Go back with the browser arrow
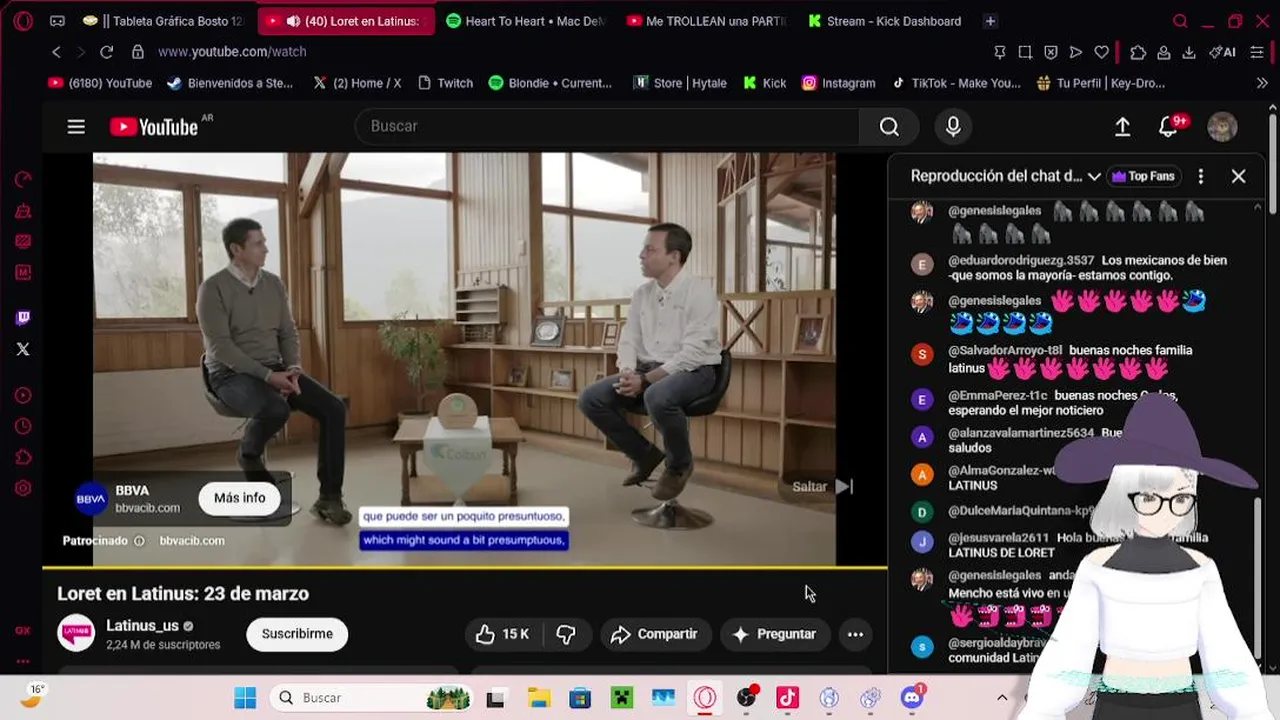 pyautogui.click(x=57, y=52)
